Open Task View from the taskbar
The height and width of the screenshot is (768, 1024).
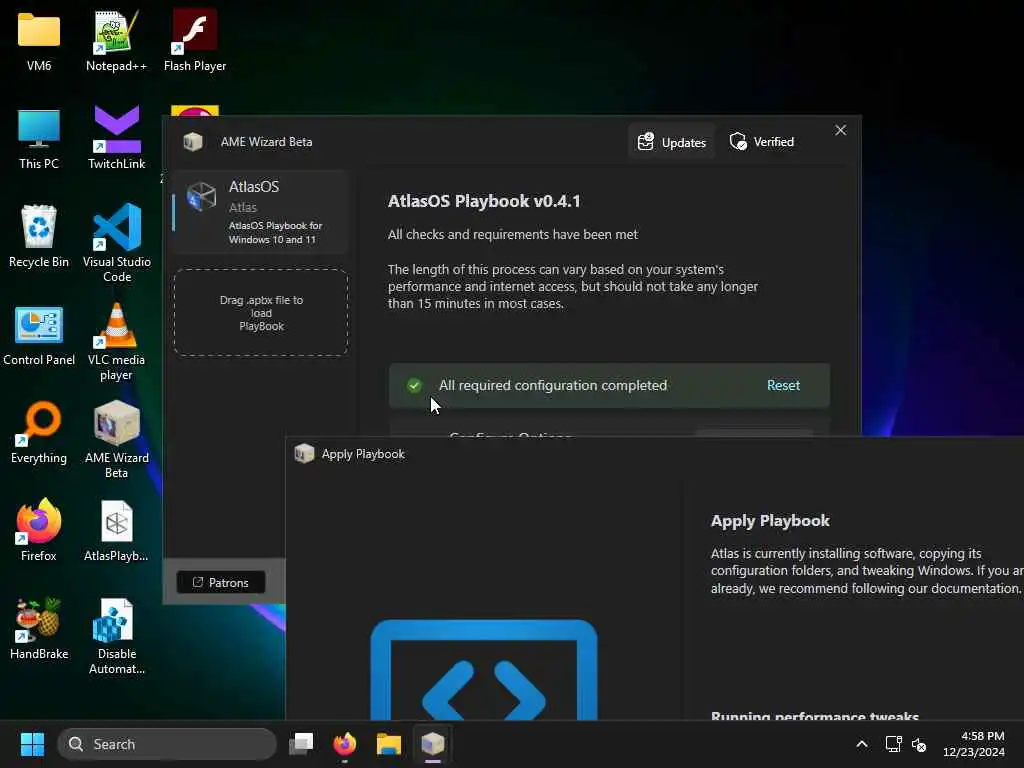301,744
